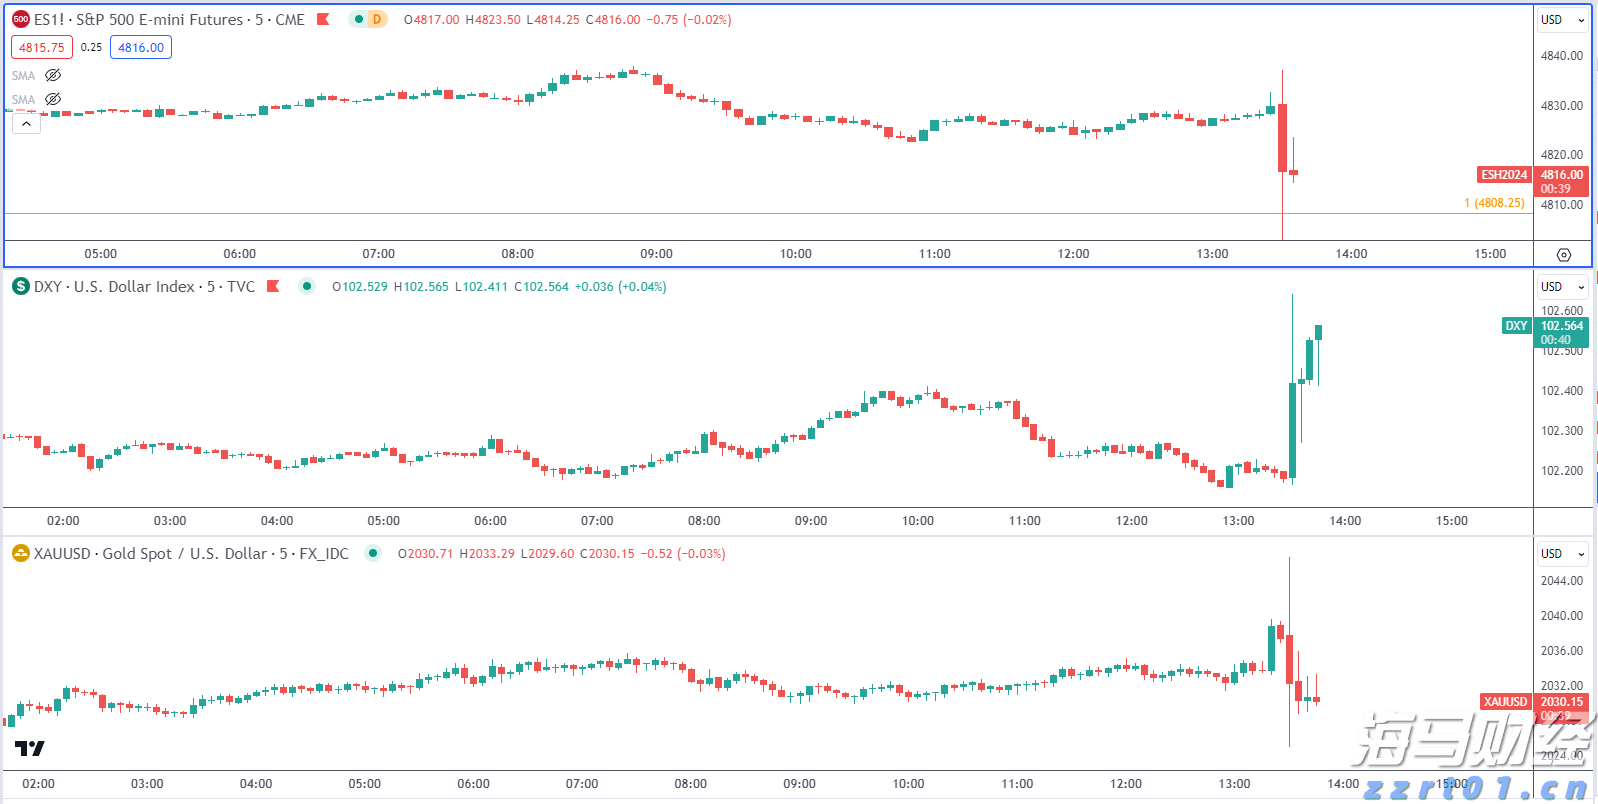This screenshot has height=804, width=1598.
Task: Open chart settings hexagon icon at axis corner
Action: click(1564, 255)
